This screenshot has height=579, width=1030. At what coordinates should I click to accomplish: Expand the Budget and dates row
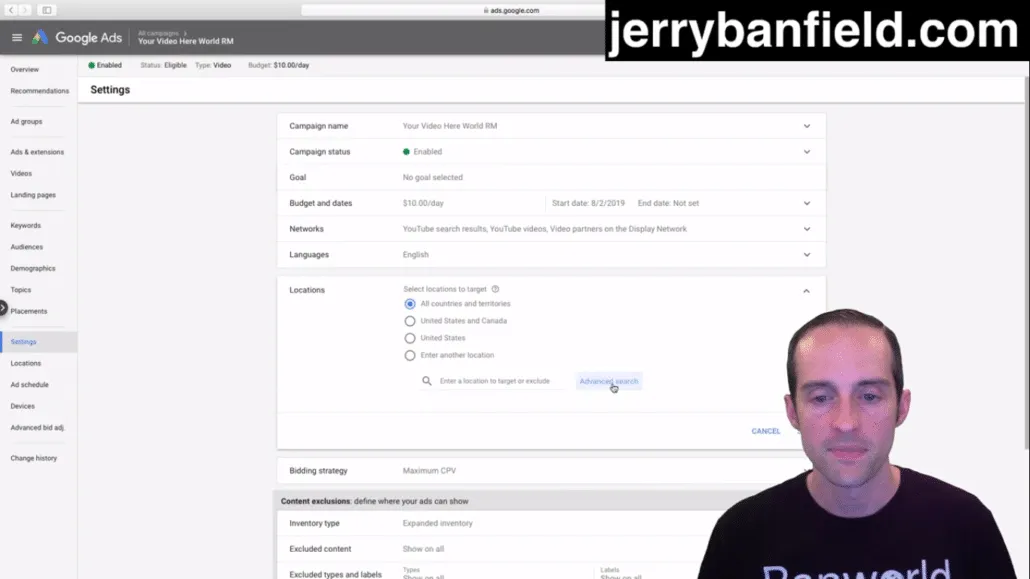[551, 203]
